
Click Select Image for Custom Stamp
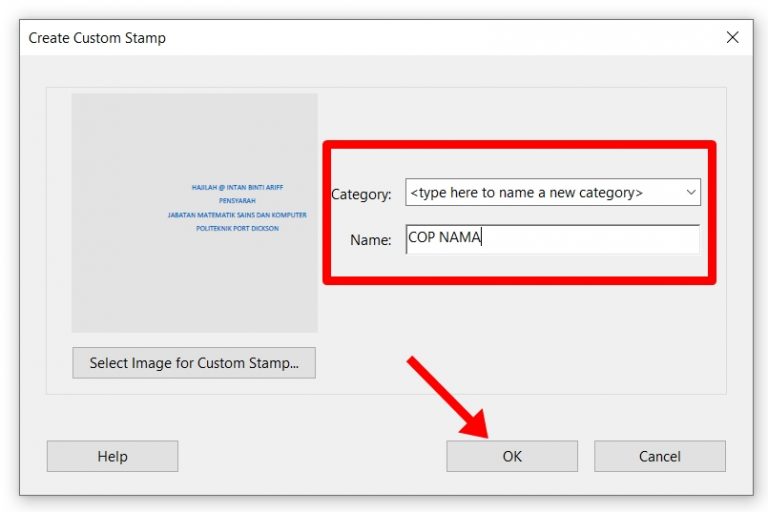pyautogui.click(x=194, y=363)
